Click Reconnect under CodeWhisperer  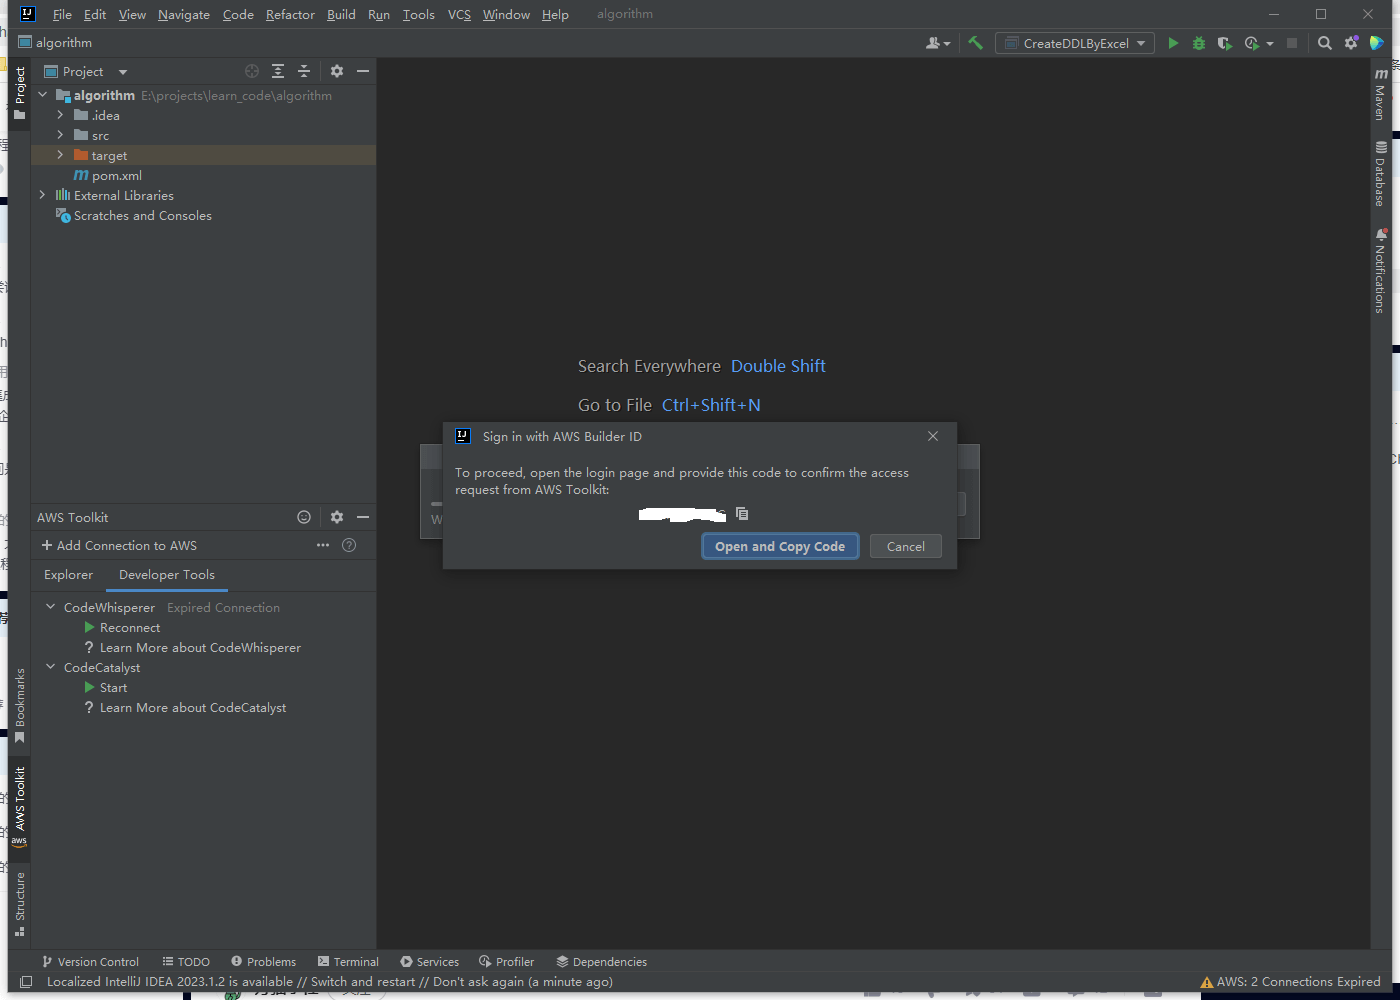click(130, 627)
